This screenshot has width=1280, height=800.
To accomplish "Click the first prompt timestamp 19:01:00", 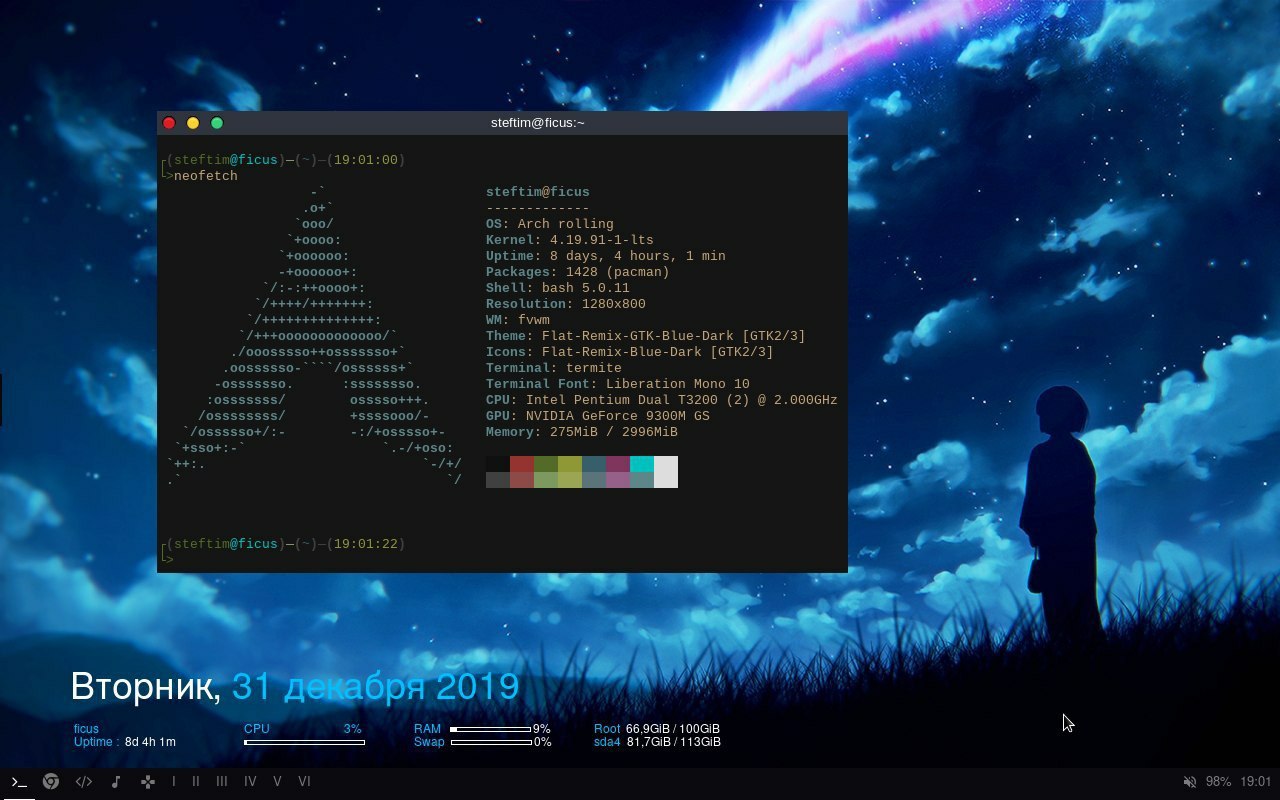I will (x=366, y=160).
